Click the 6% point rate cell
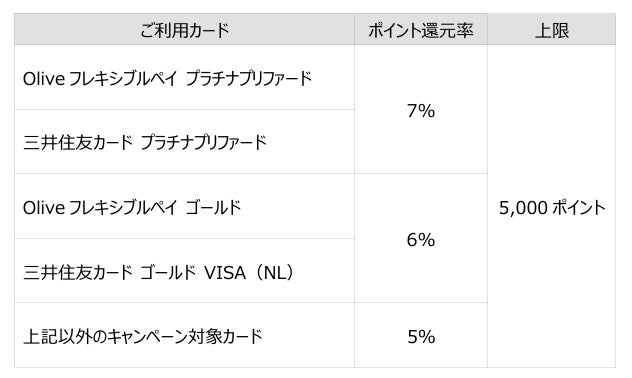Viewport: 632px width, 378px height. (x=421, y=239)
